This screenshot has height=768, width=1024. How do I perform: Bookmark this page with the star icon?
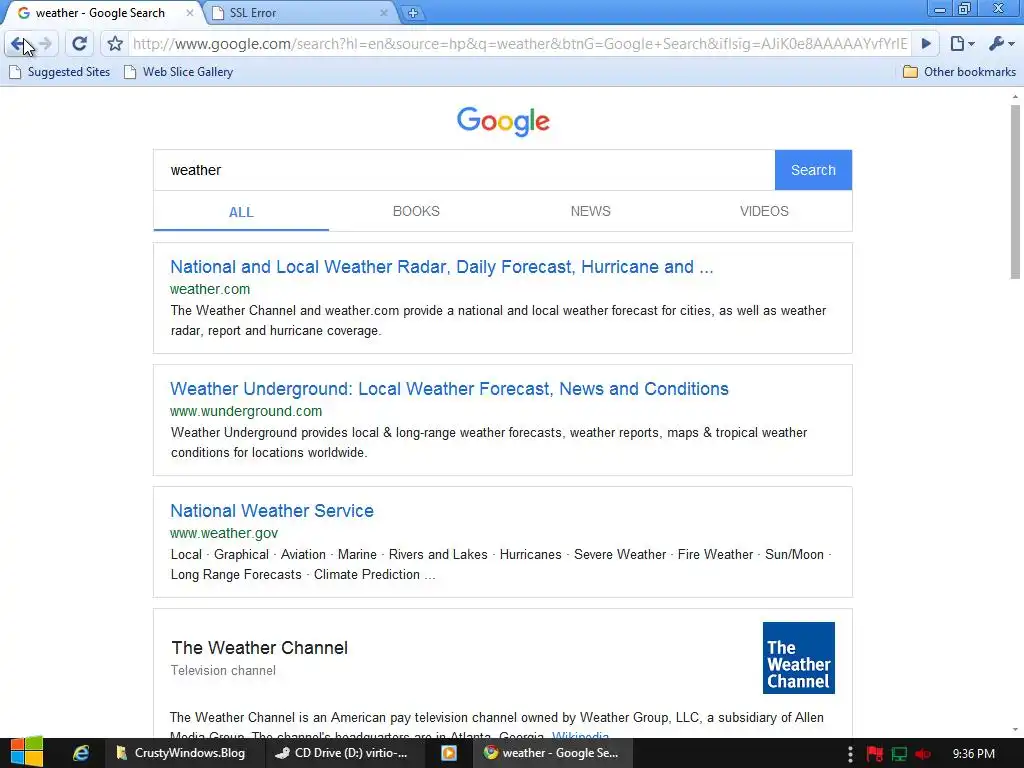pyautogui.click(x=115, y=44)
